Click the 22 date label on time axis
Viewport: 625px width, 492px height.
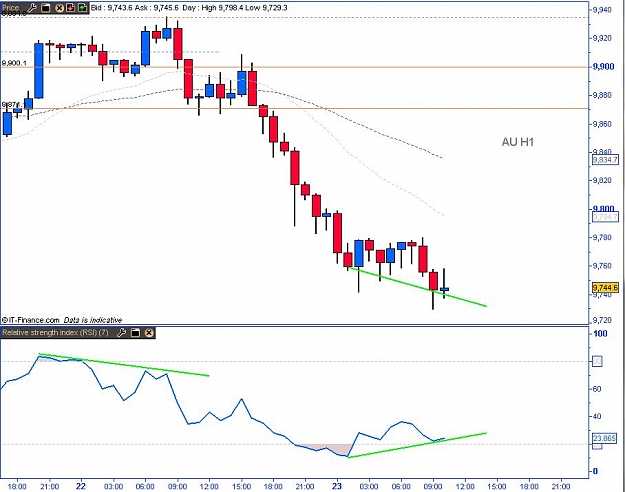(81, 486)
